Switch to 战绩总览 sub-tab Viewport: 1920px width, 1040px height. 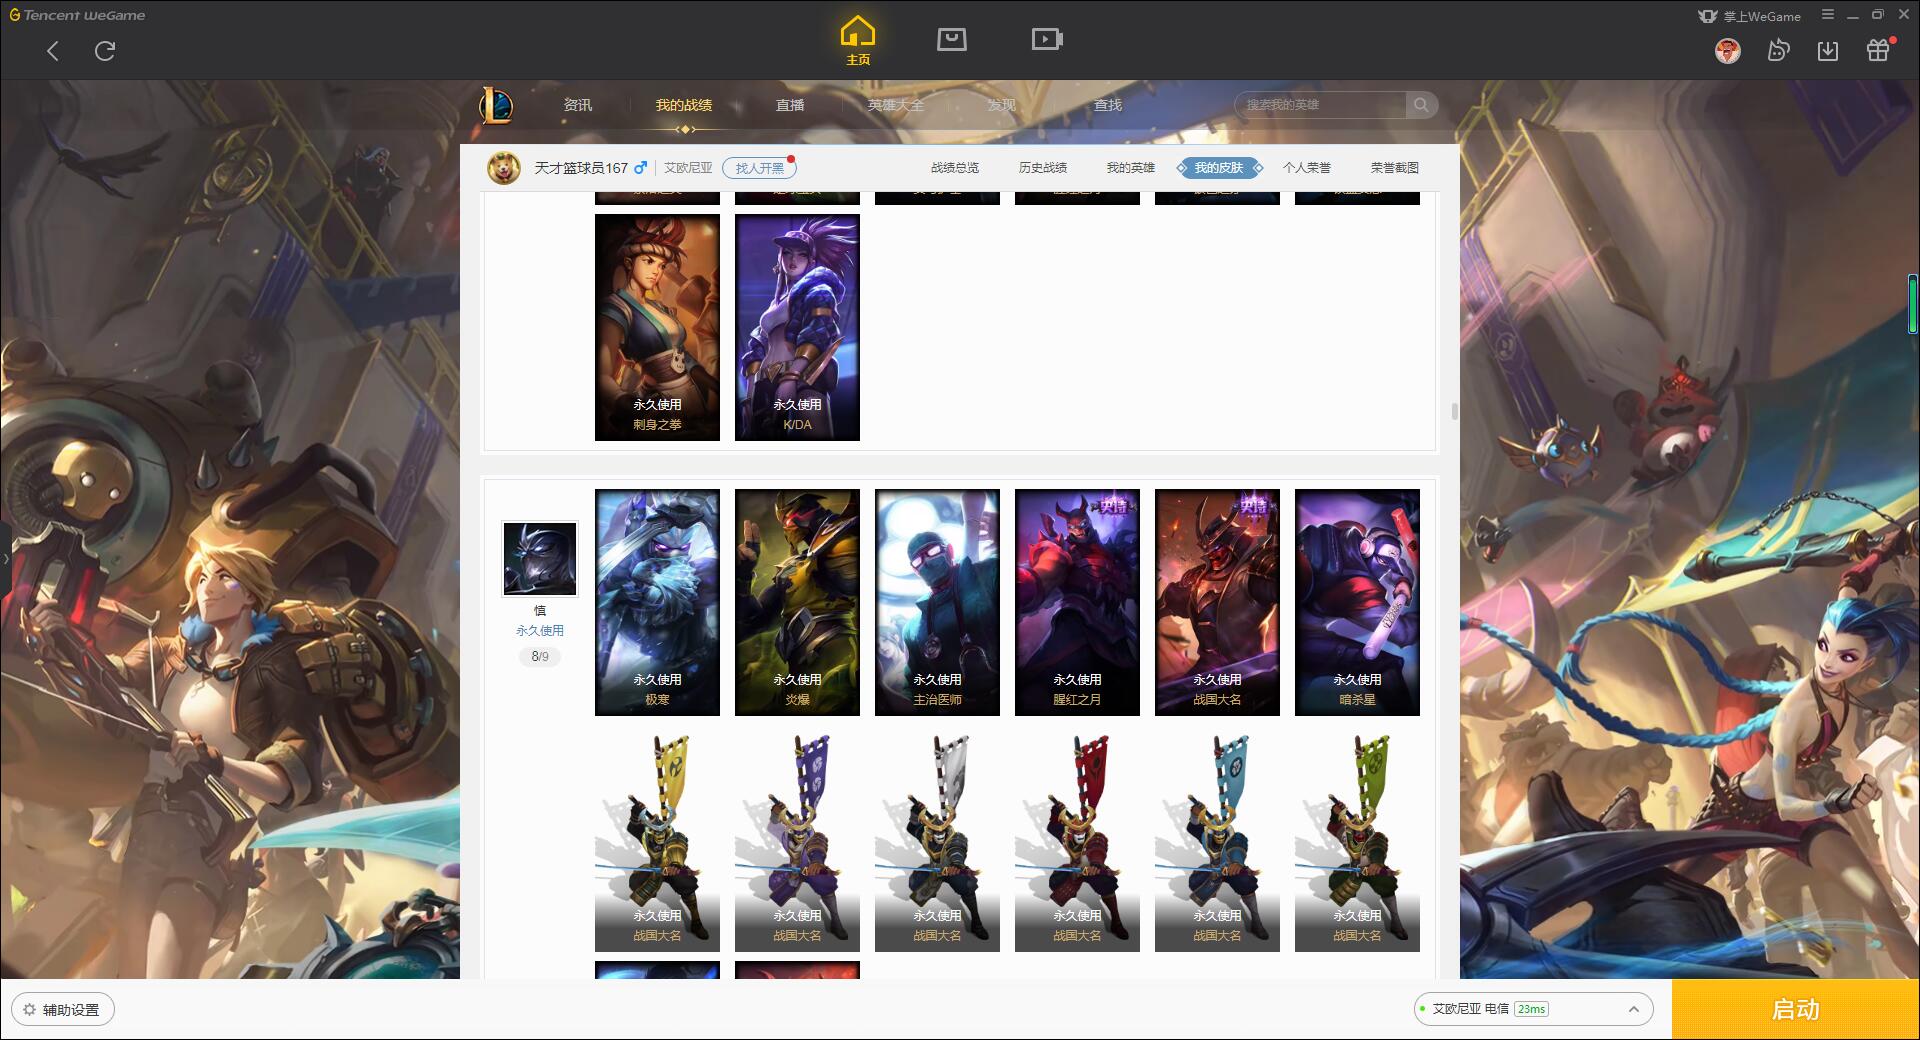[x=955, y=168]
